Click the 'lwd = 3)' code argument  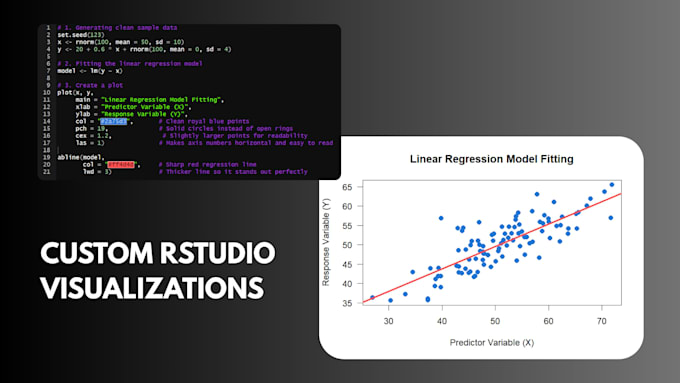(x=97, y=172)
